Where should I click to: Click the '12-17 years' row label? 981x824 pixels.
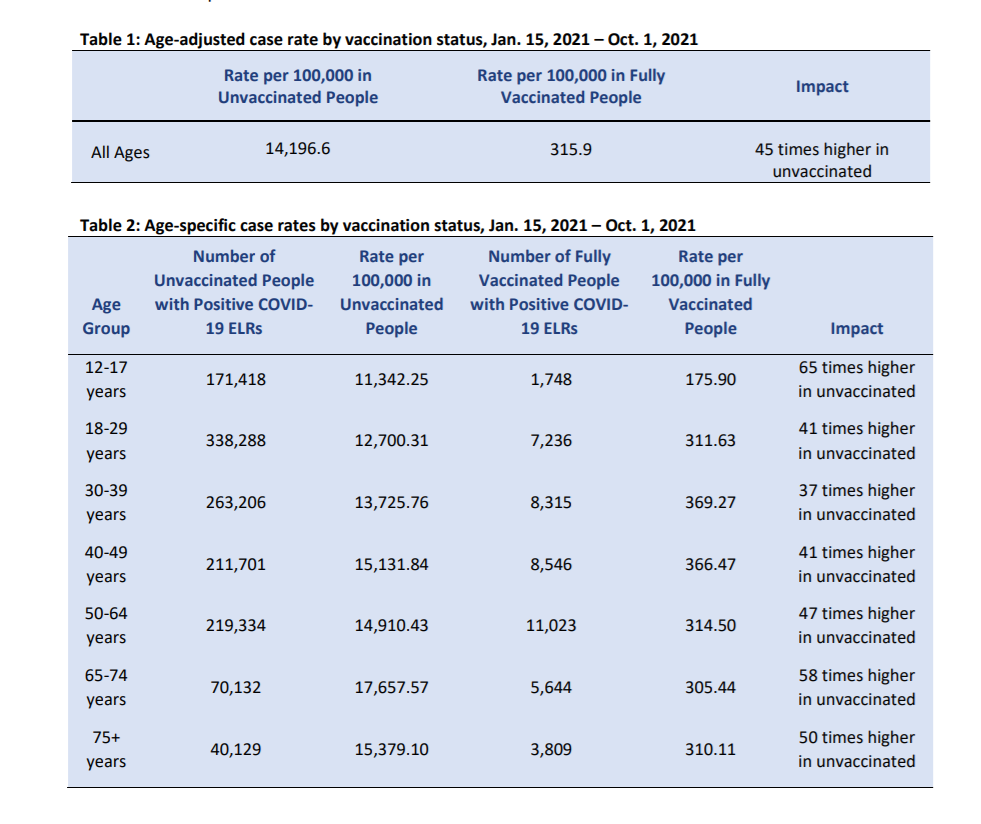click(106, 379)
